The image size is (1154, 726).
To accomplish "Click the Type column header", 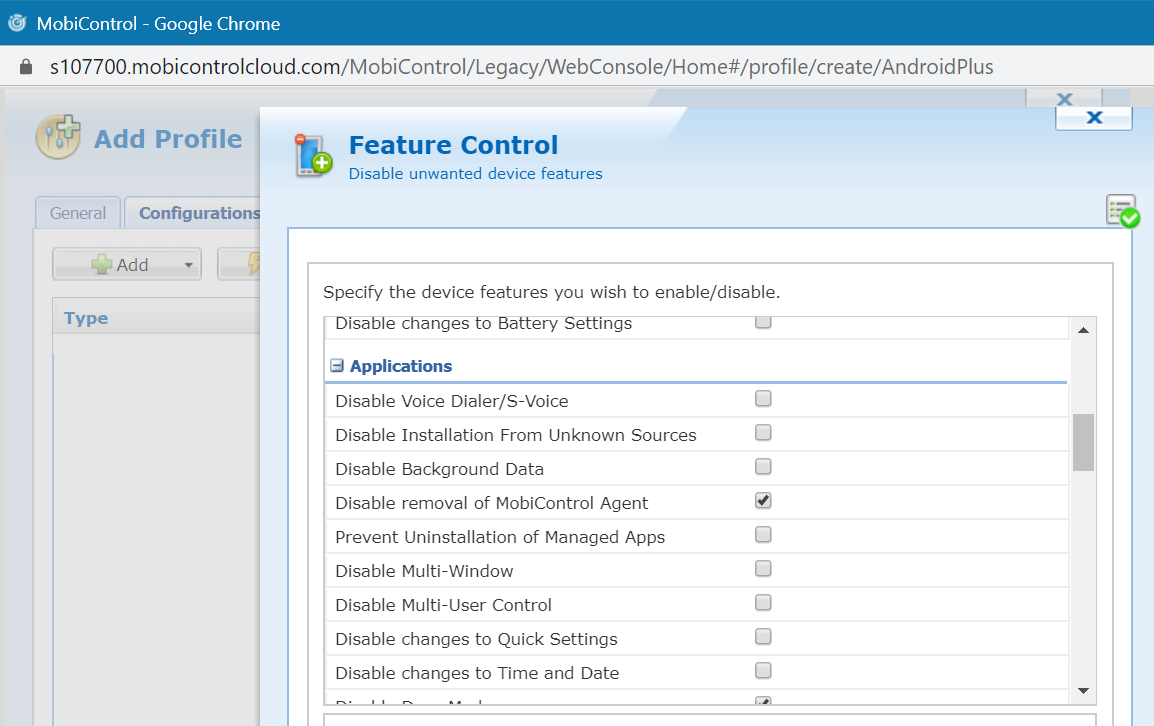I will [x=86, y=318].
